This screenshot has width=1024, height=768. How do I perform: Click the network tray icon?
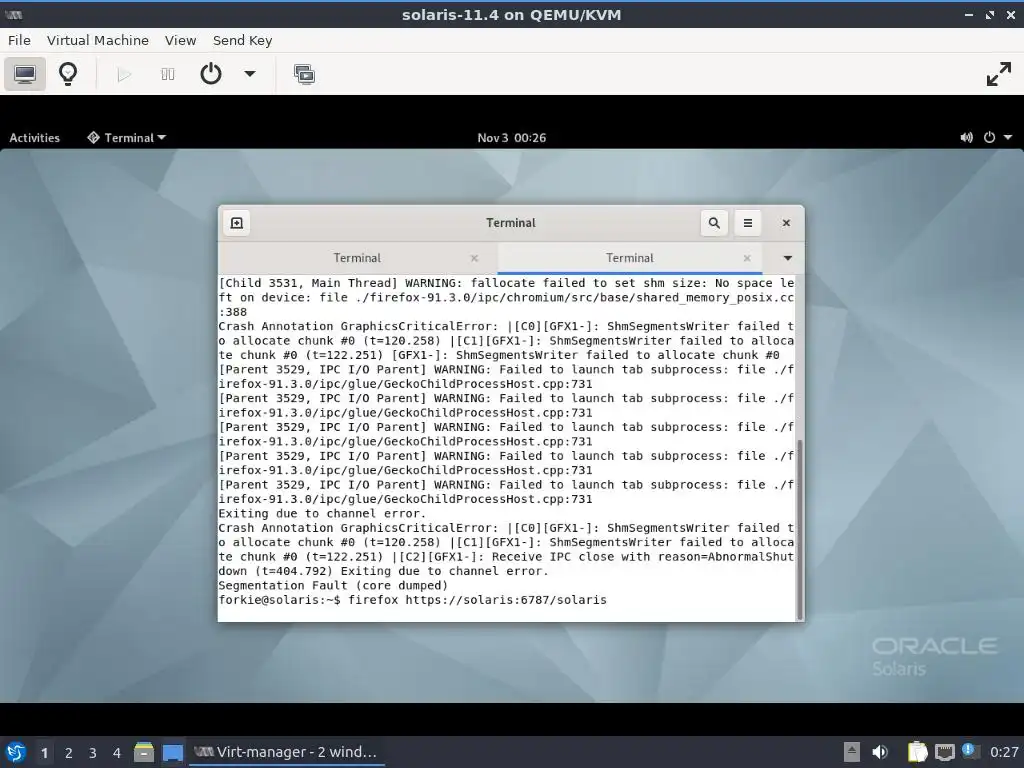tap(944, 752)
